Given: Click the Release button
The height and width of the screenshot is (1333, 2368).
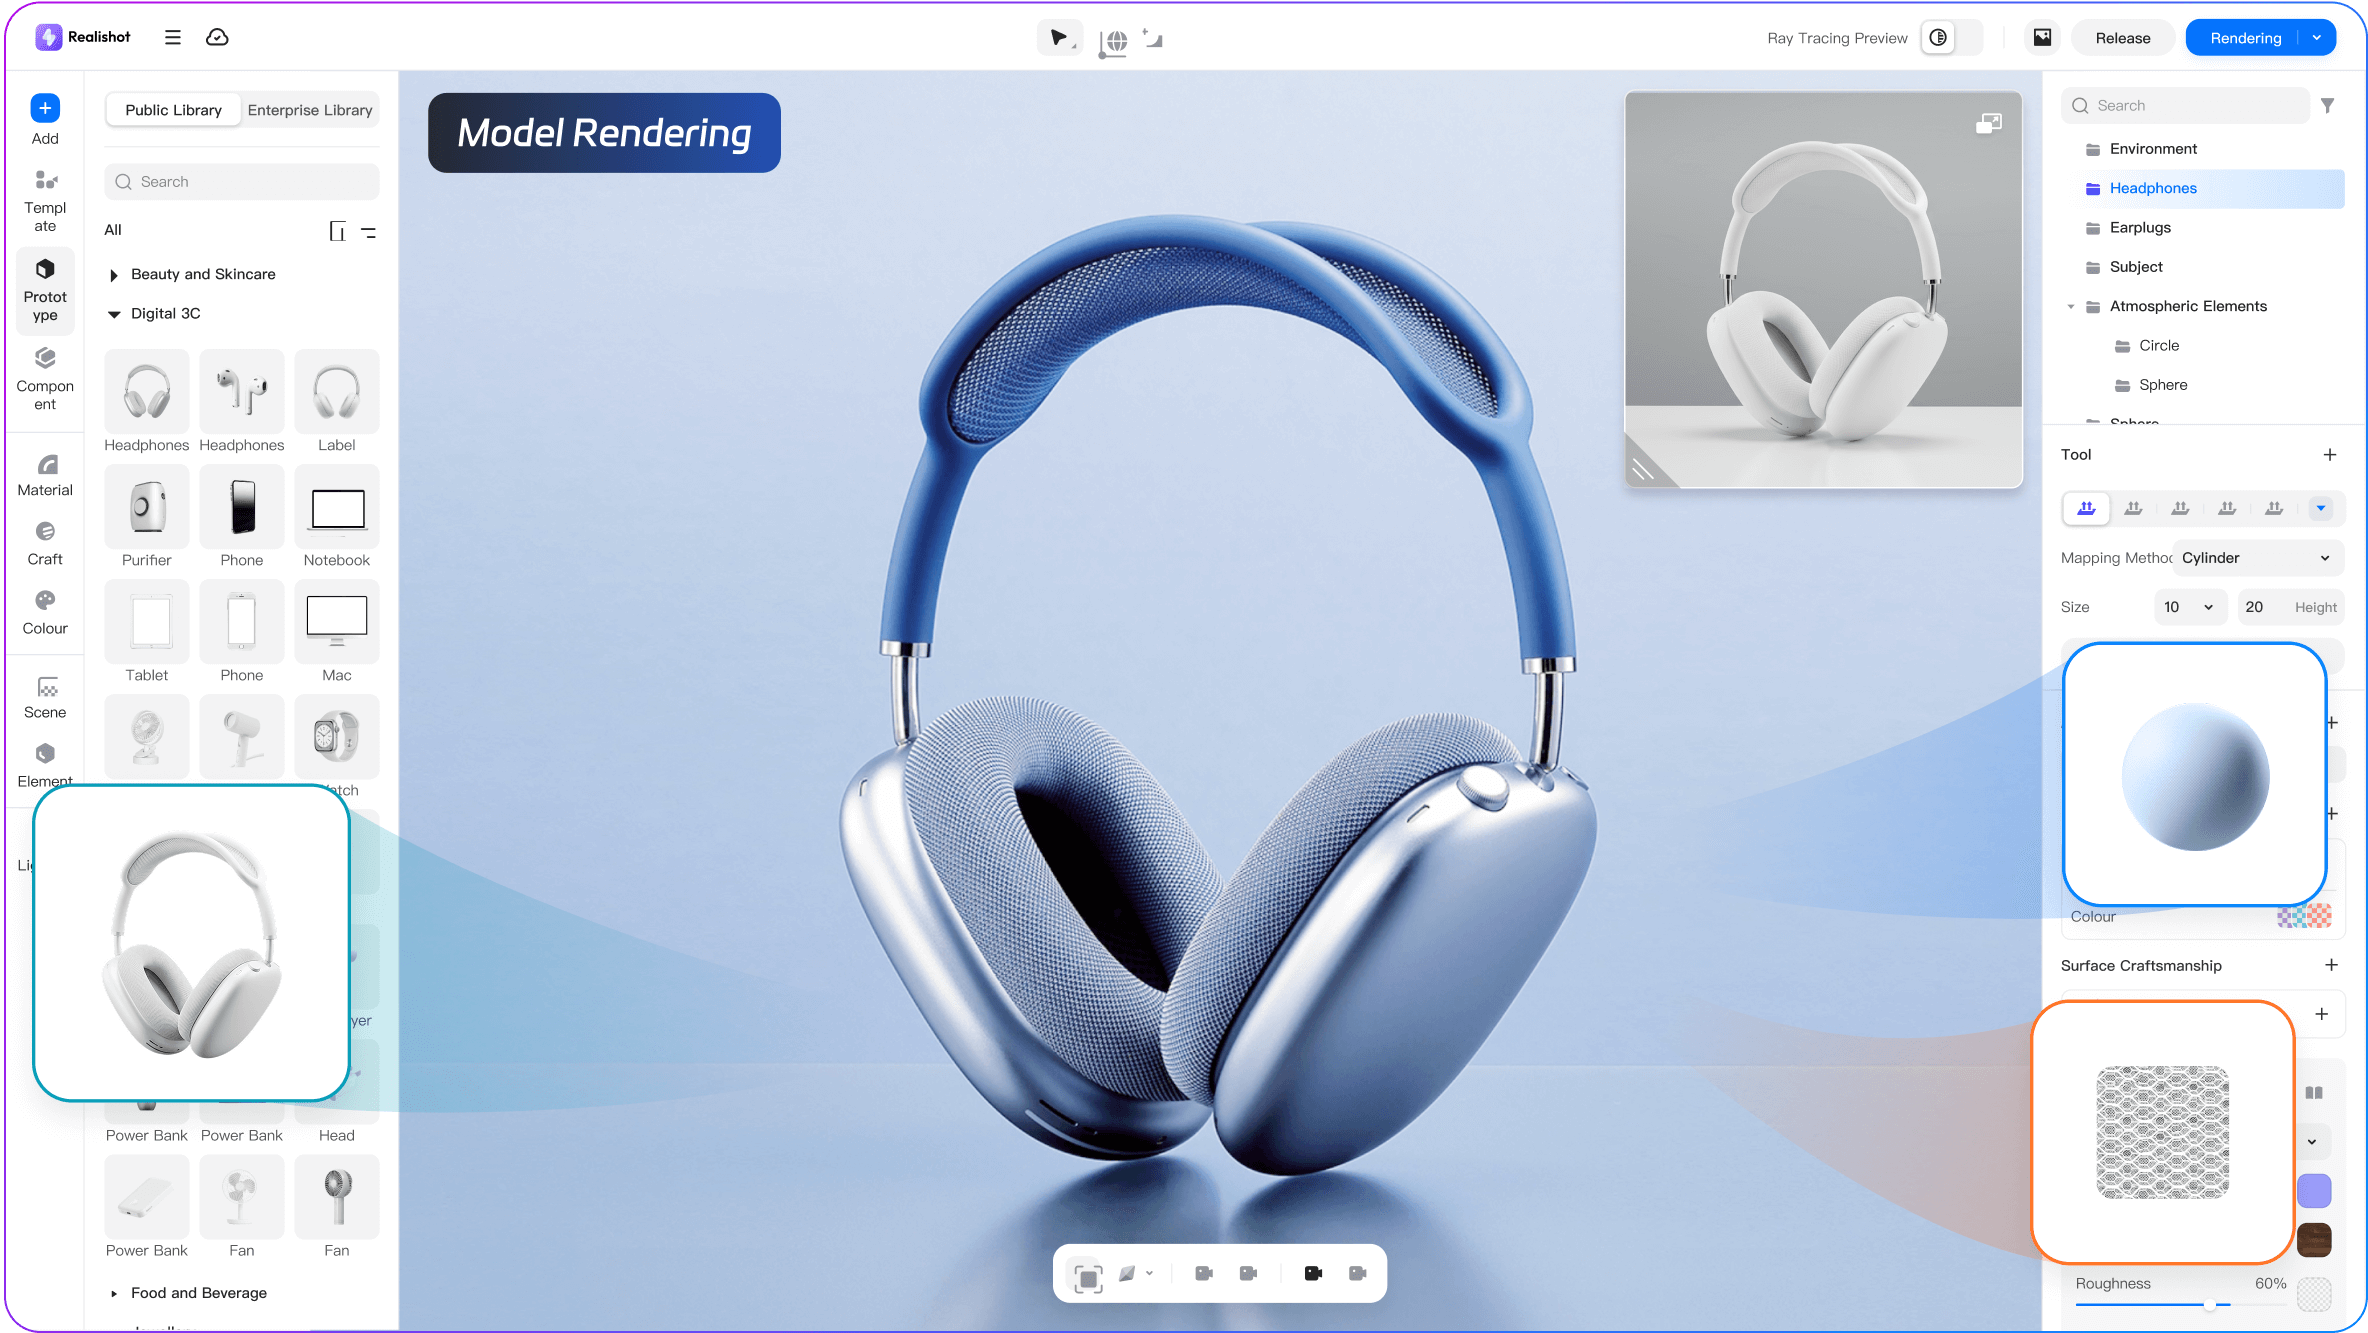Looking at the screenshot, I should tap(2122, 38).
